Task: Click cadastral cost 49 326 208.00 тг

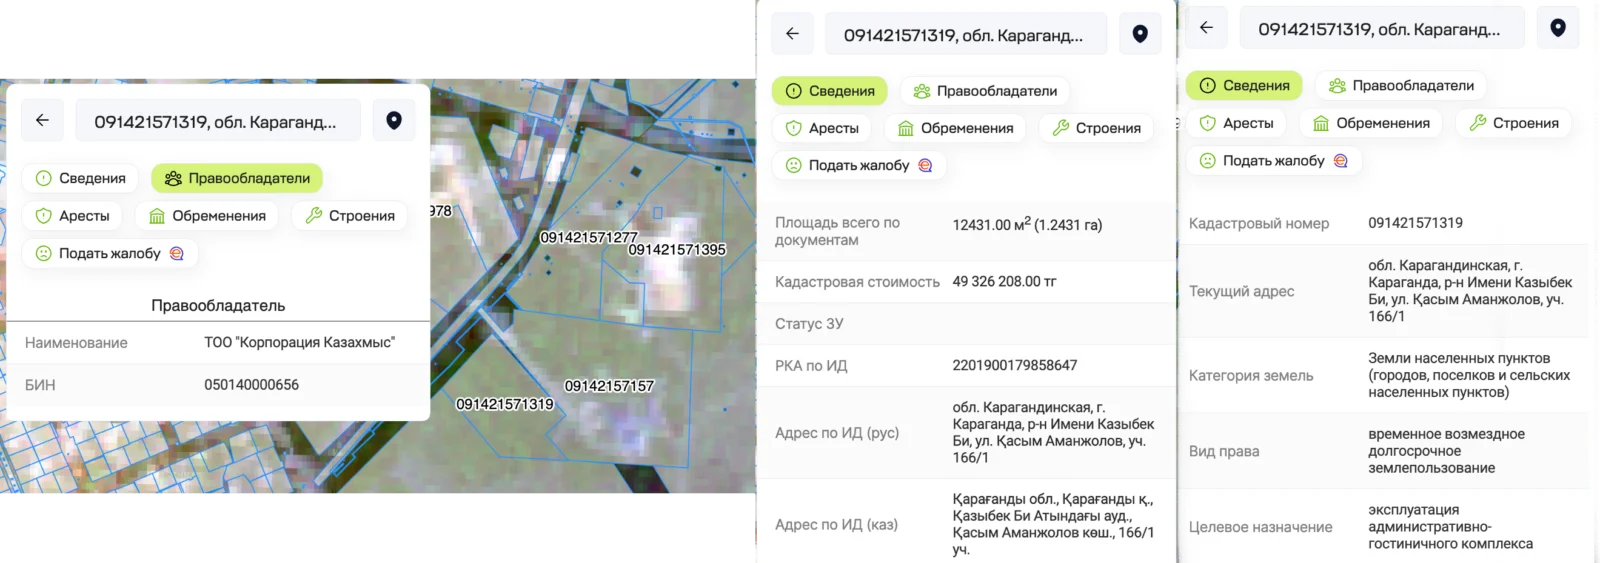Action: [1004, 282]
